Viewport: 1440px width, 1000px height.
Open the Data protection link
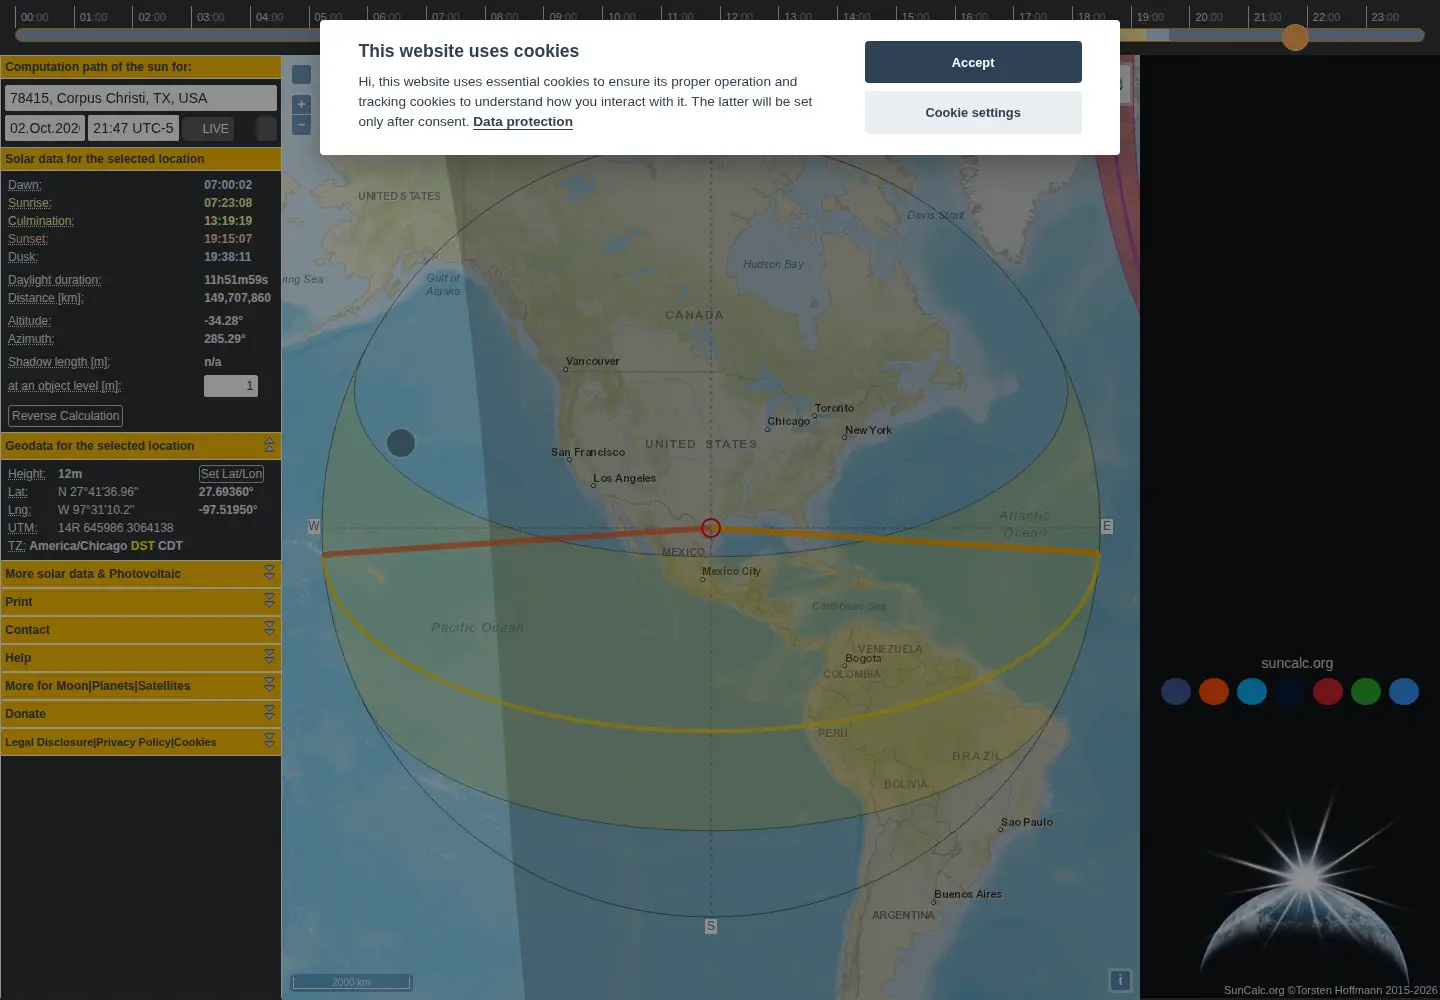coord(523,122)
